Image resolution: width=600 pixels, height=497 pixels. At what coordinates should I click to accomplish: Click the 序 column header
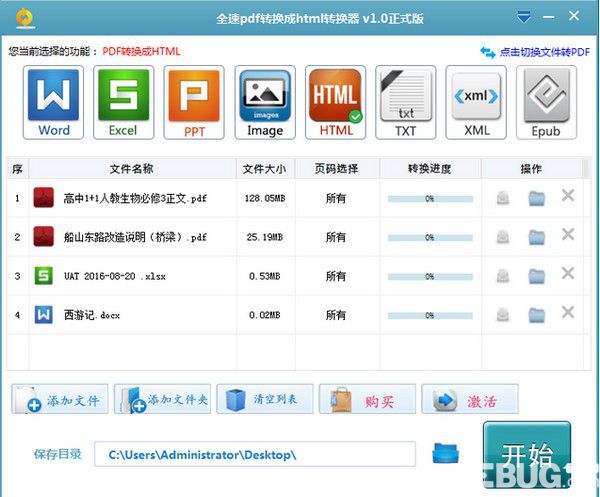(18, 169)
